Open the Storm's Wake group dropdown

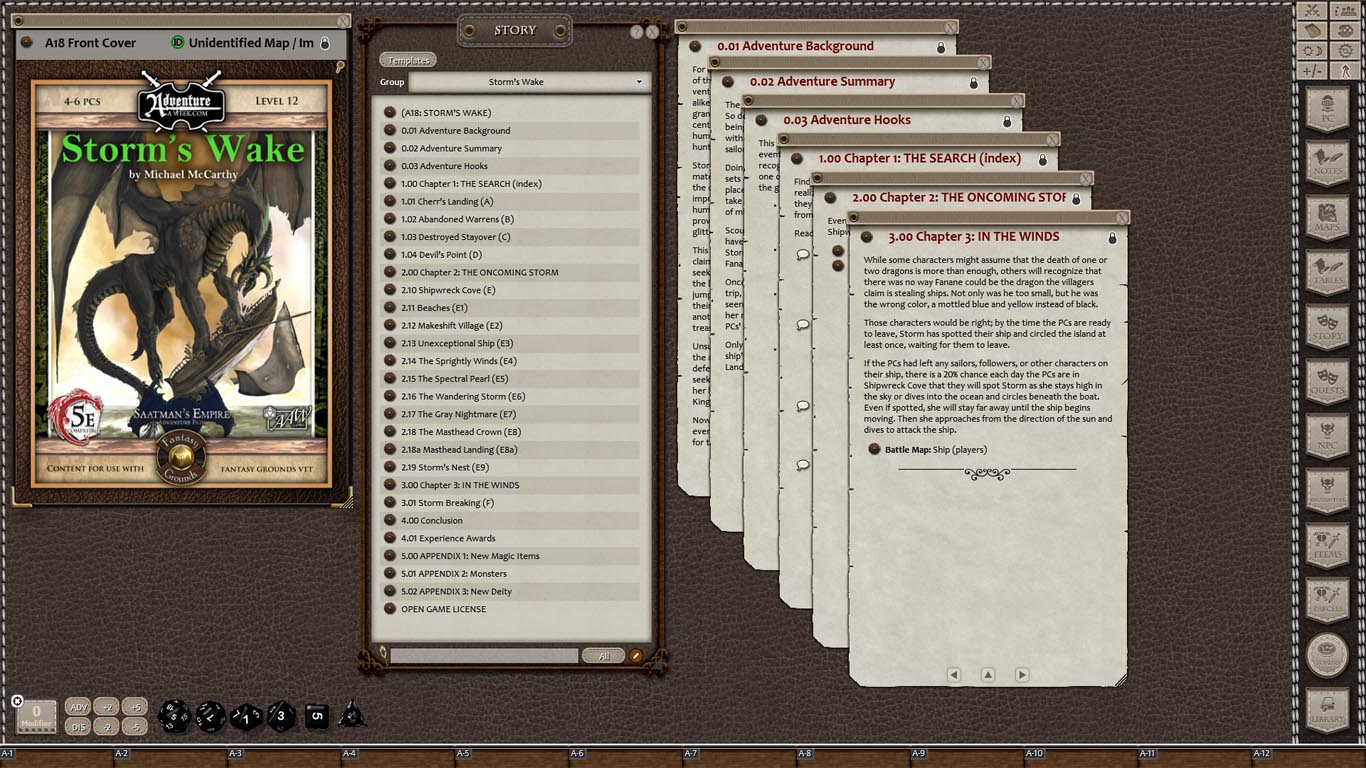pos(638,82)
